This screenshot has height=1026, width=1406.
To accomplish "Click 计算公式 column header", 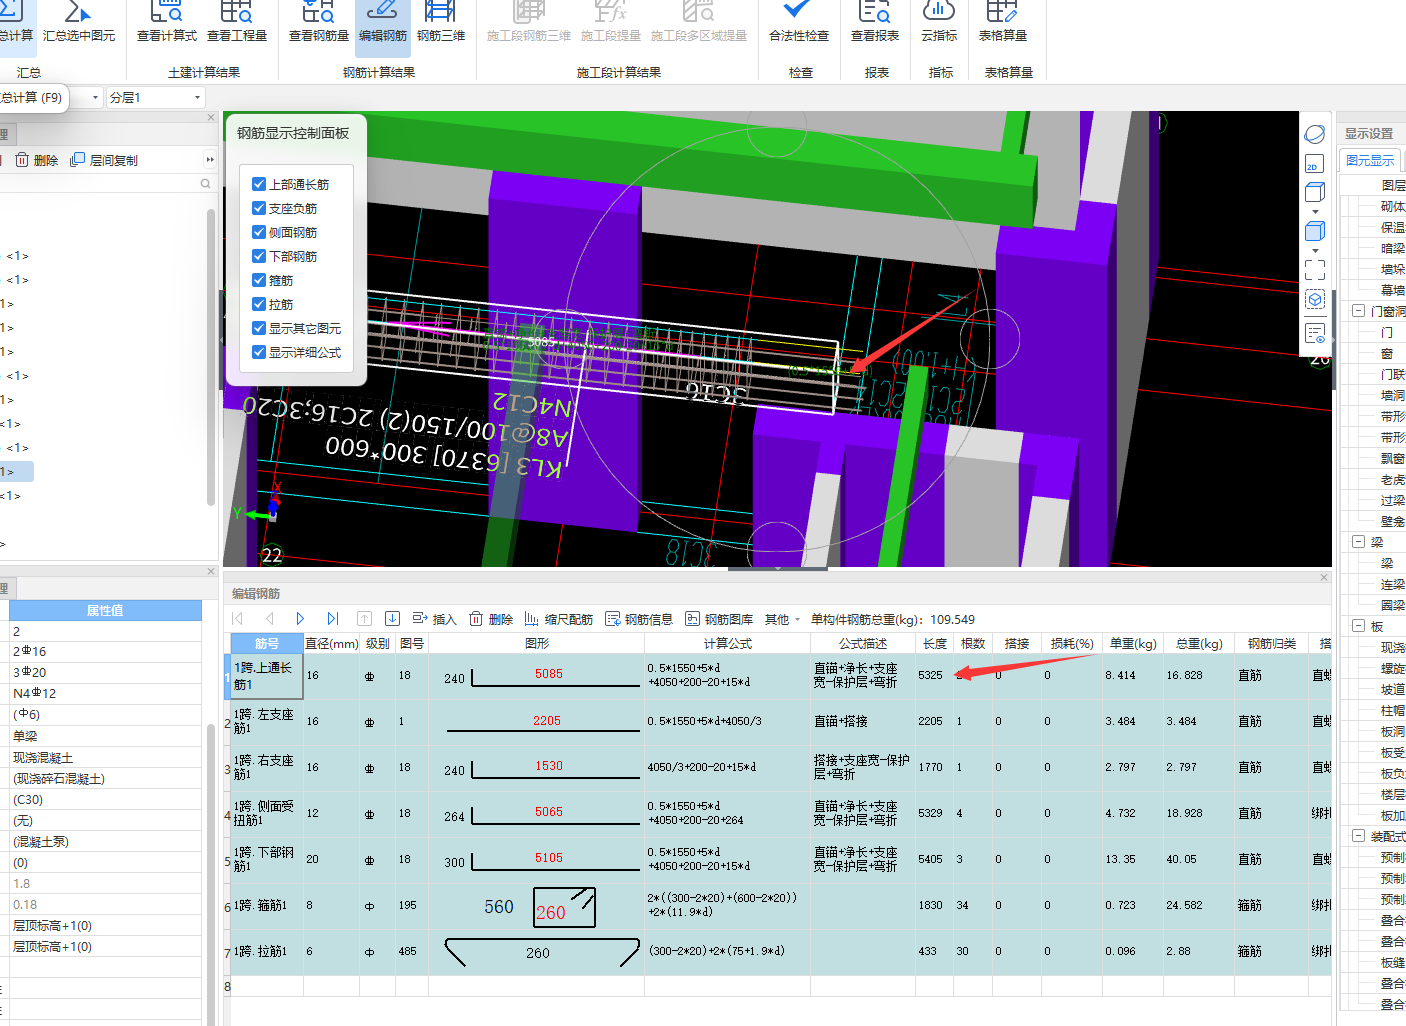I will [727, 643].
